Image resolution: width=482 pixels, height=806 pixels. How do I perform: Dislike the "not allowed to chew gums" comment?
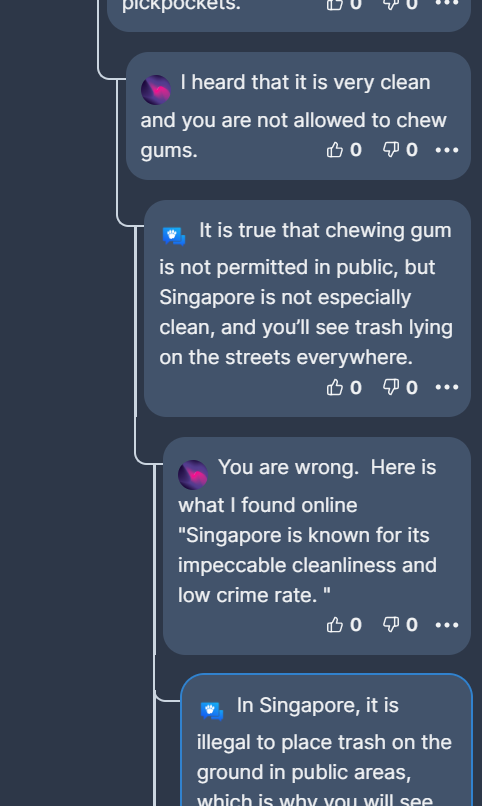(391, 150)
